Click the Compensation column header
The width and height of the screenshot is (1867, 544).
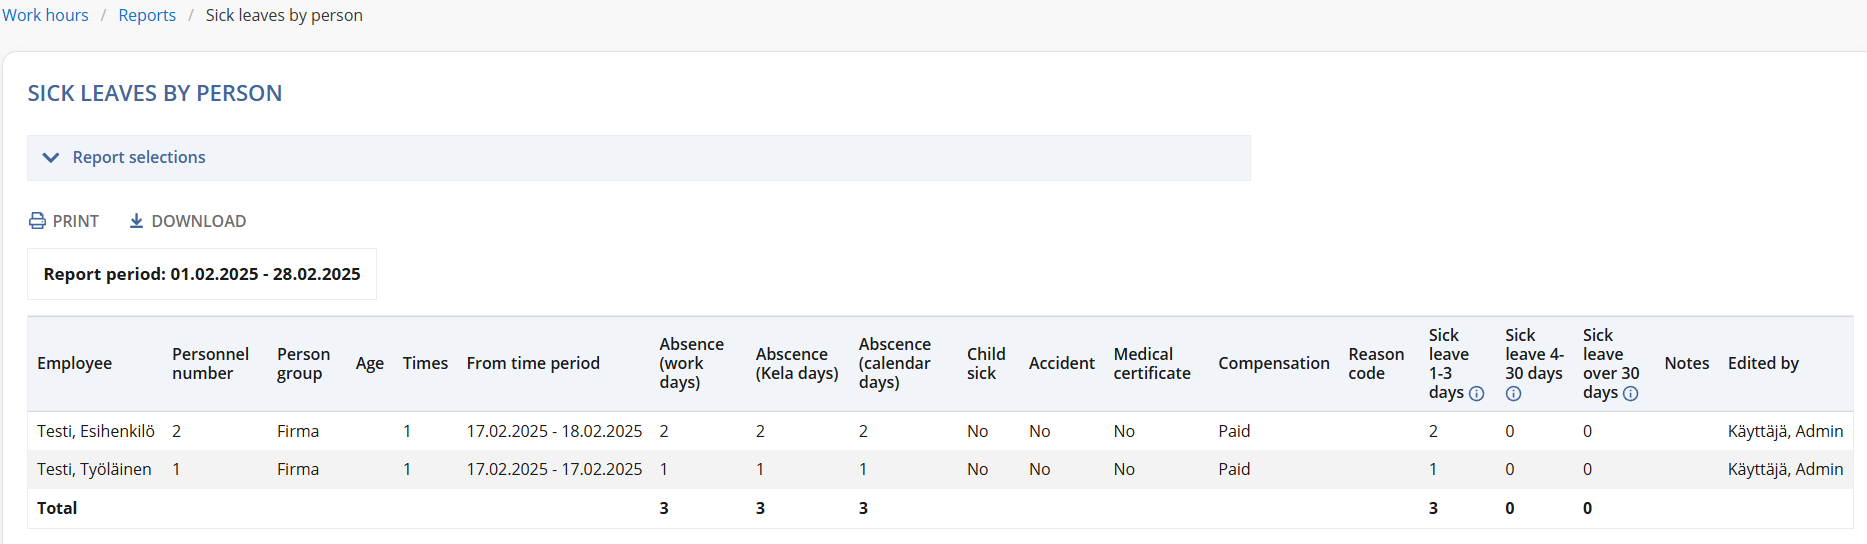1274,363
